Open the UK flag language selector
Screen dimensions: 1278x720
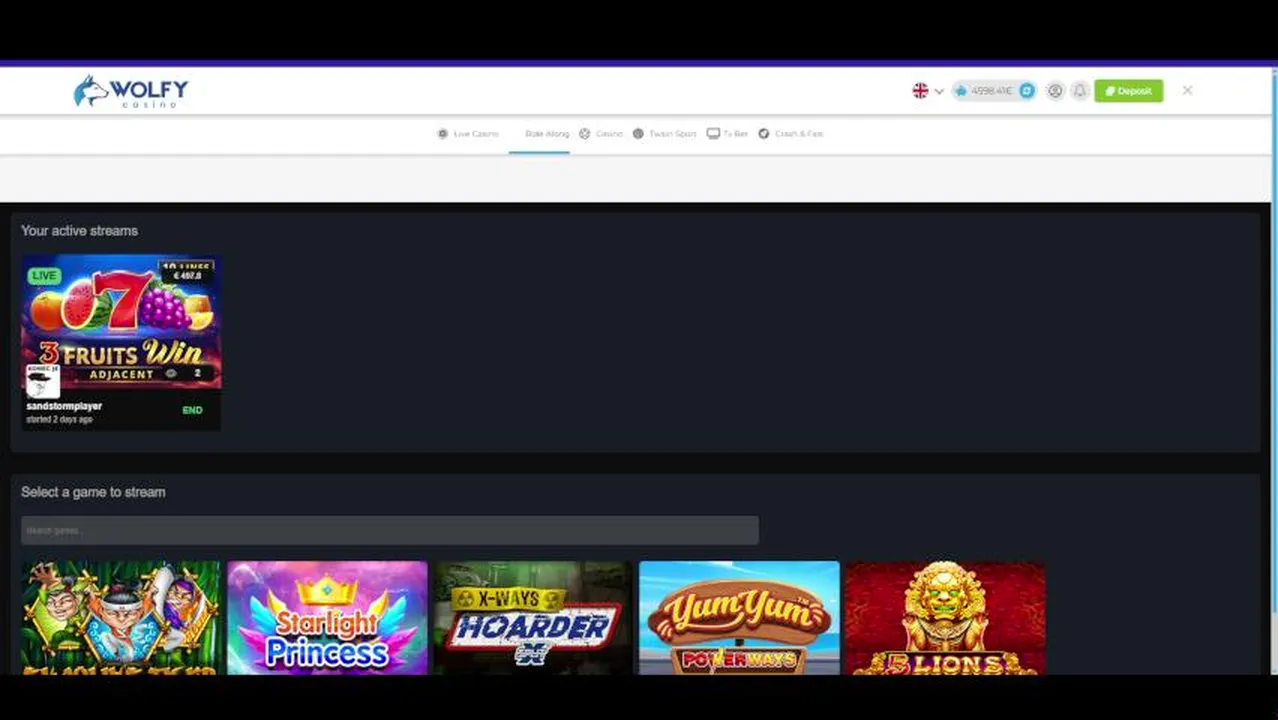click(927, 91)
